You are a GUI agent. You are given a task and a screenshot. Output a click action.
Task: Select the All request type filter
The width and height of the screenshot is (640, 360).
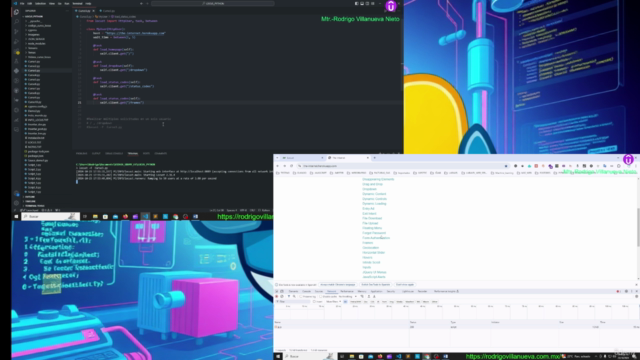[x=345, y=302]
